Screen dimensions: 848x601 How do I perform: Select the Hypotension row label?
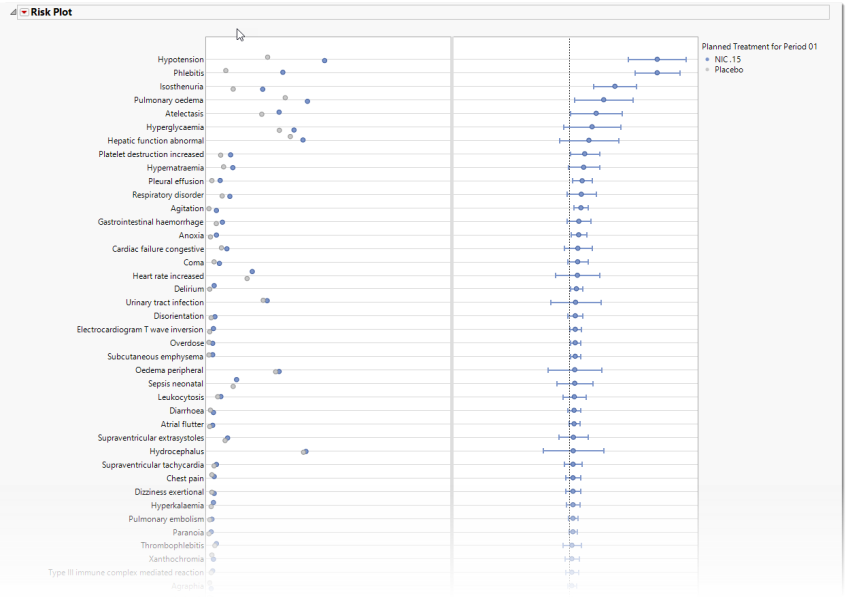pyautogui.click(x=181, y=60)
